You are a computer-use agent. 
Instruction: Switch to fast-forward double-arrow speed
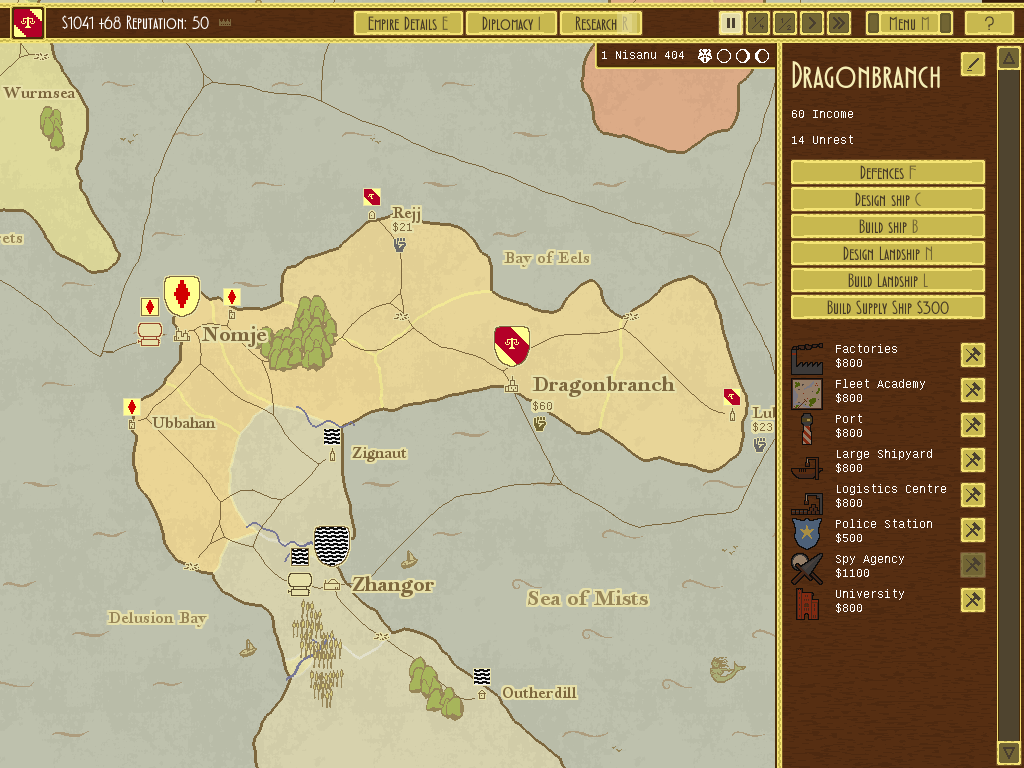[839, 23]
